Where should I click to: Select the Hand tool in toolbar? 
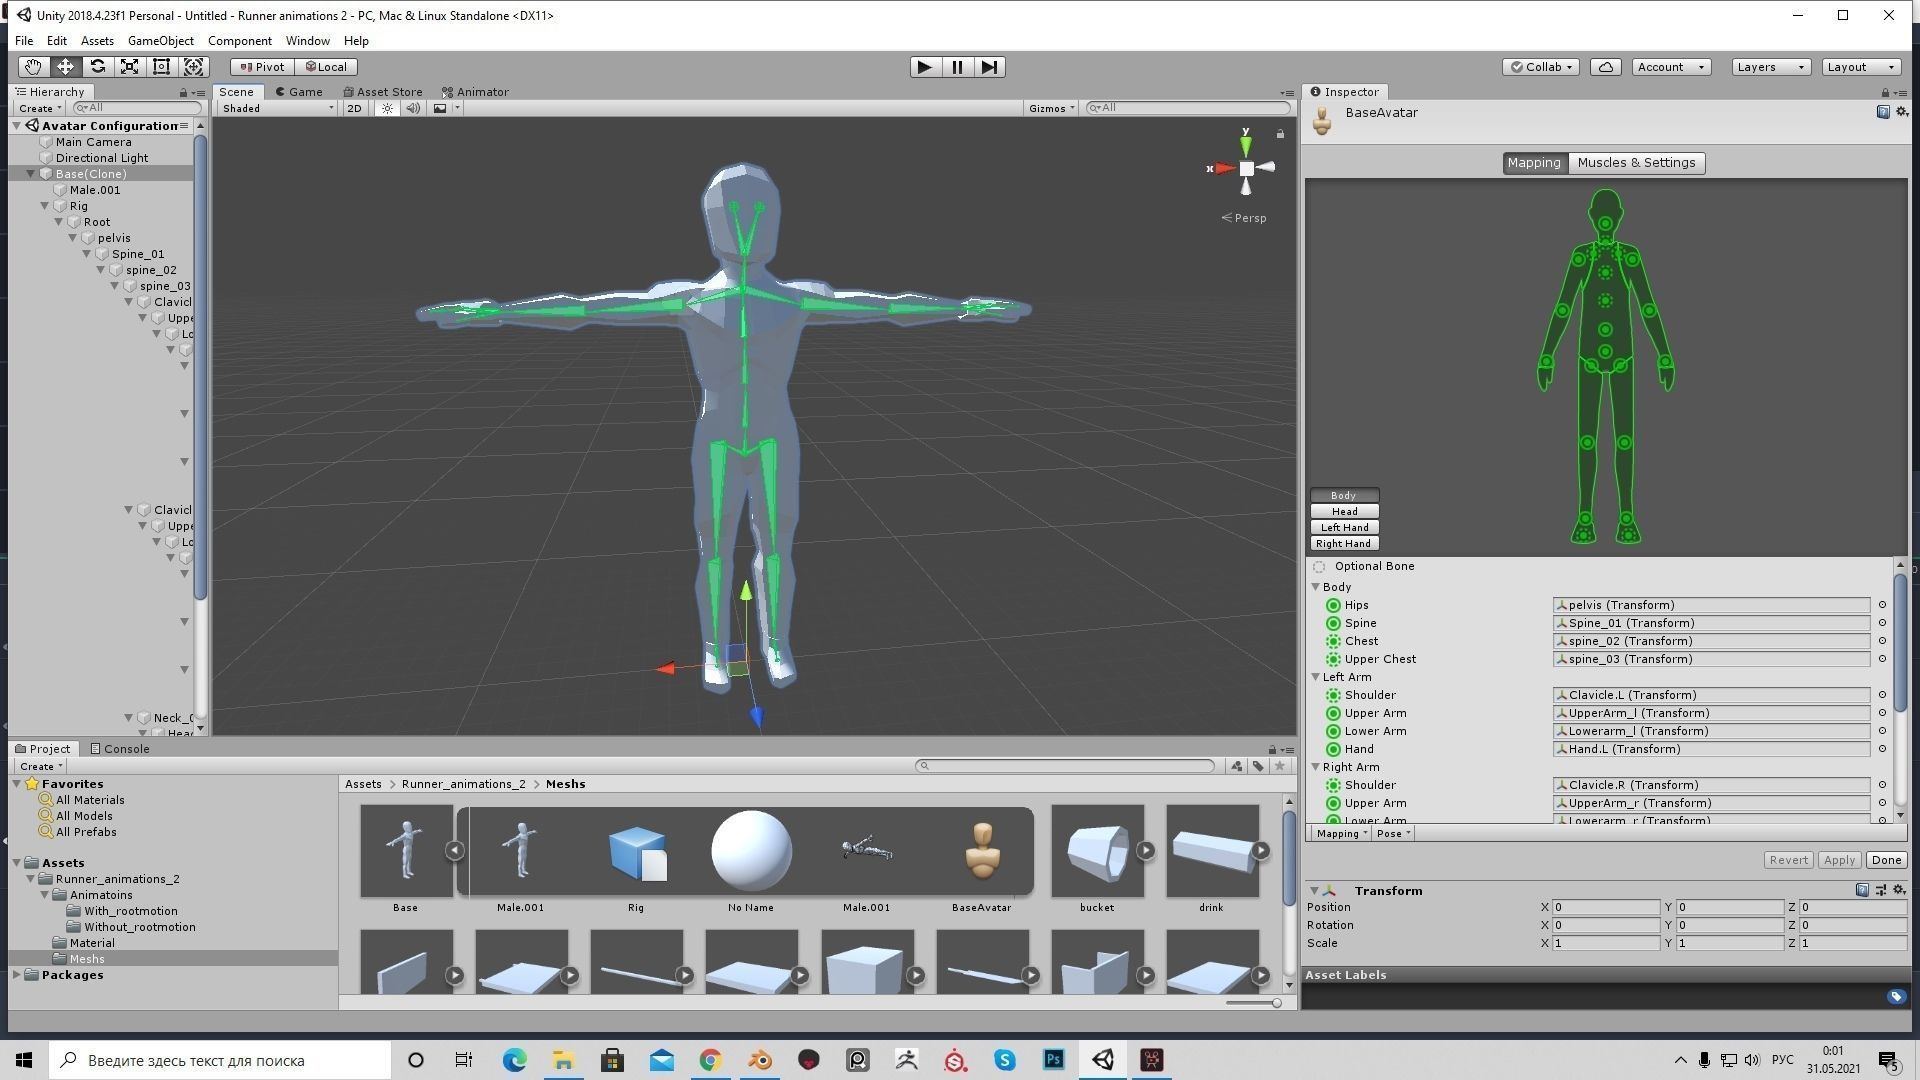[33, 67]
